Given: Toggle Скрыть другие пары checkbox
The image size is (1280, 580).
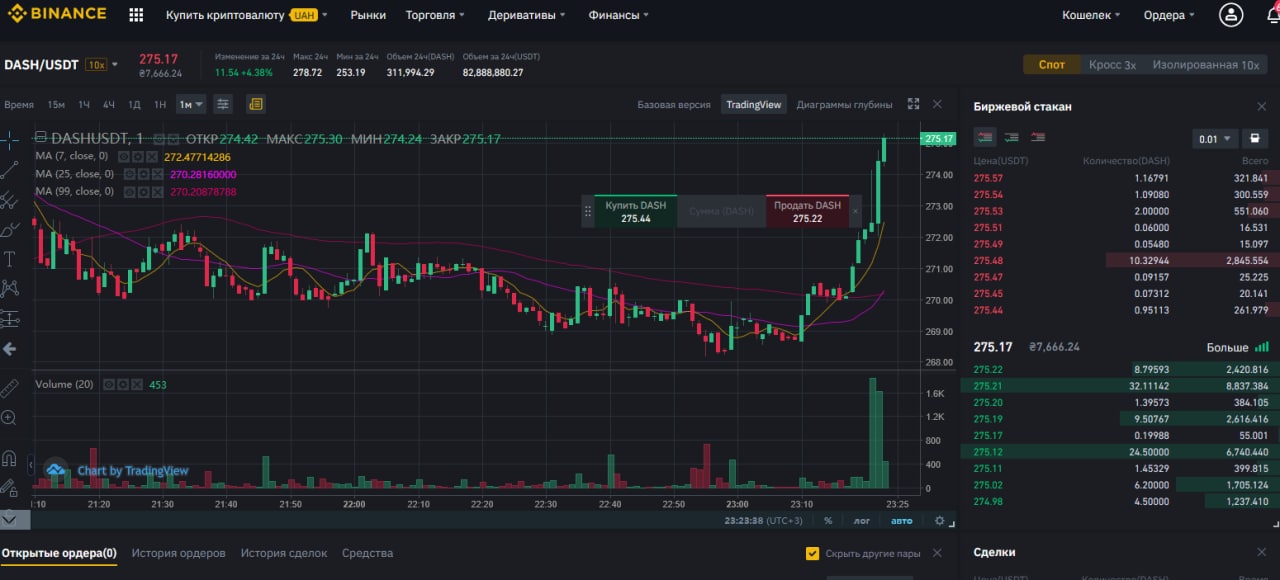Looking at the screenshot, I should 812,553.
